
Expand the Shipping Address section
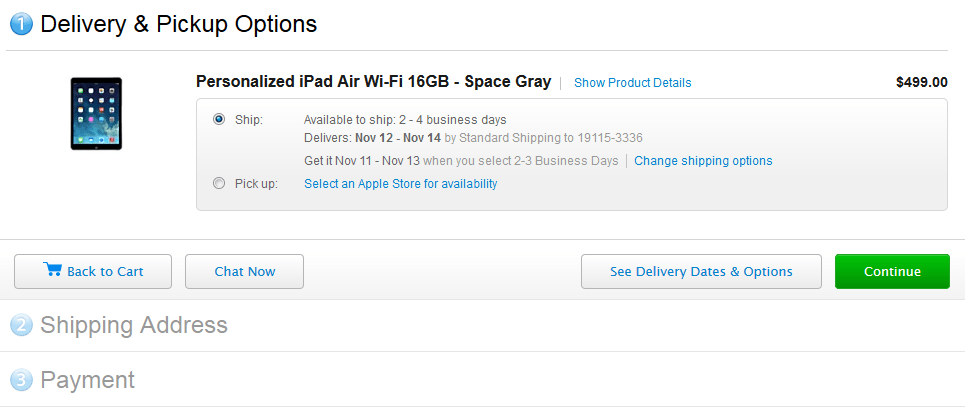[x=134, y=325]
